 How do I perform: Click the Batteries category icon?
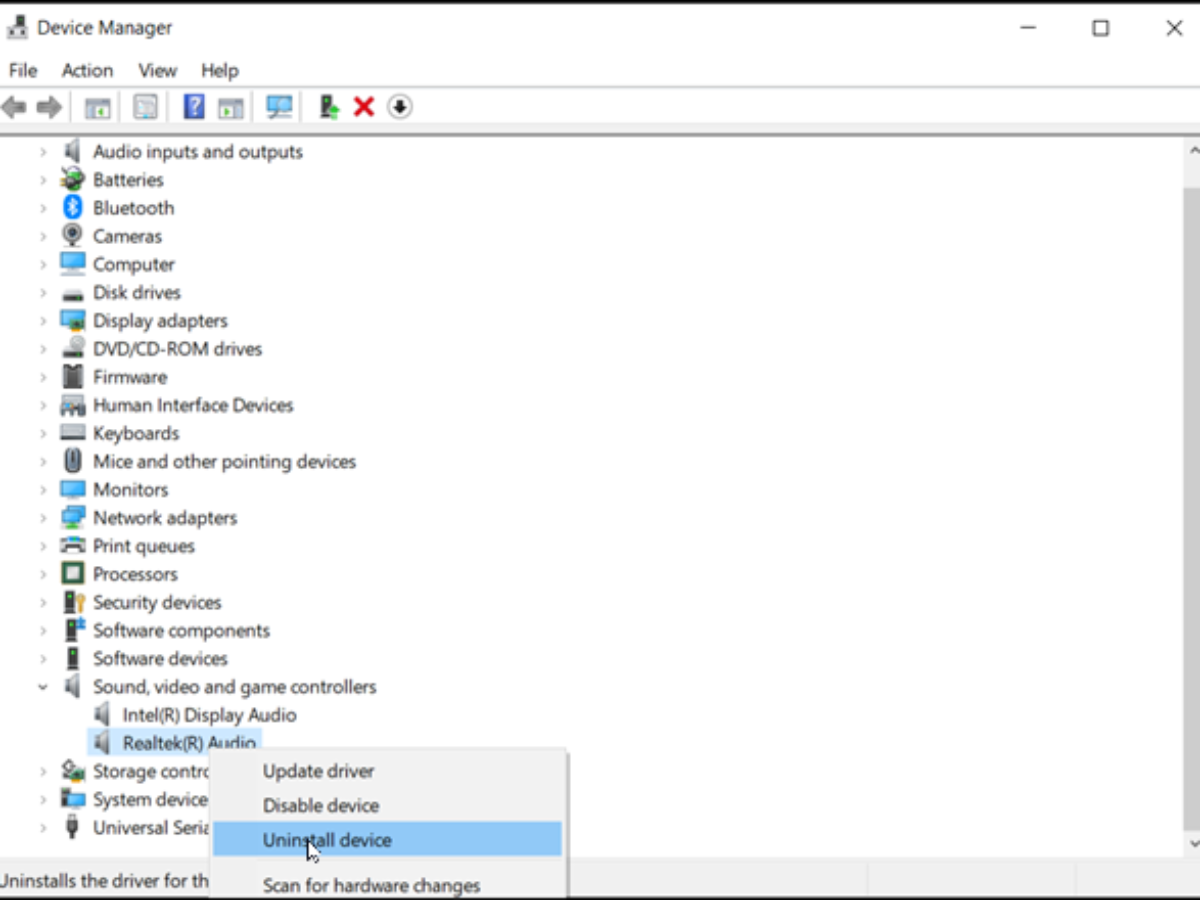click(72, 180)
